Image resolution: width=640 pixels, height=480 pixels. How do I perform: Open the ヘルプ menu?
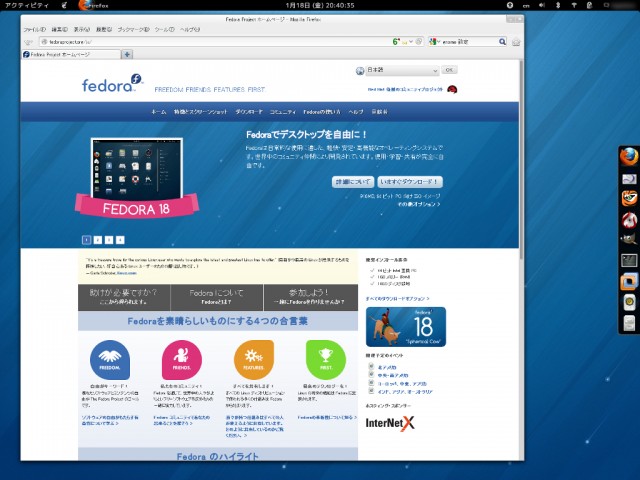(x=190, y=29)
